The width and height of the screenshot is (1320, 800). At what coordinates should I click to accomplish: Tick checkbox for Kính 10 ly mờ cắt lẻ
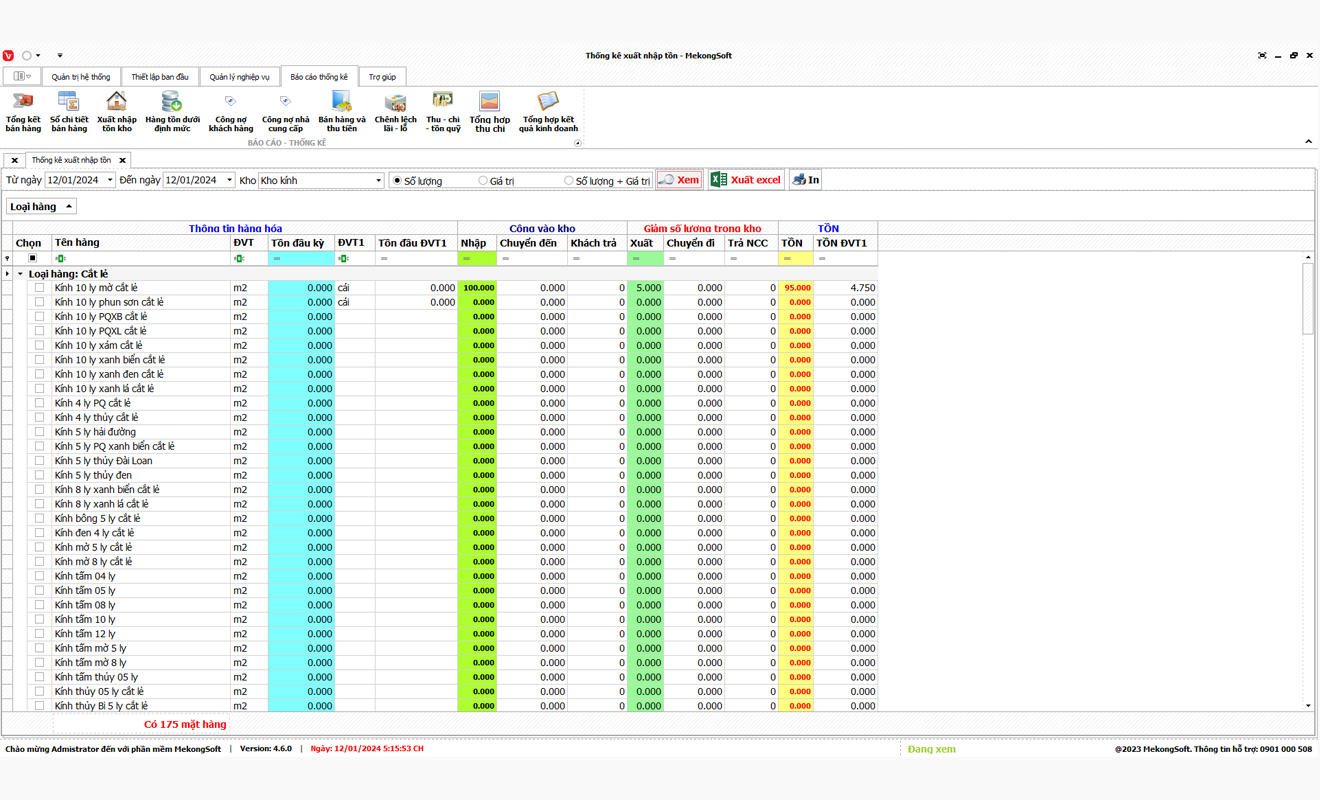40,288
